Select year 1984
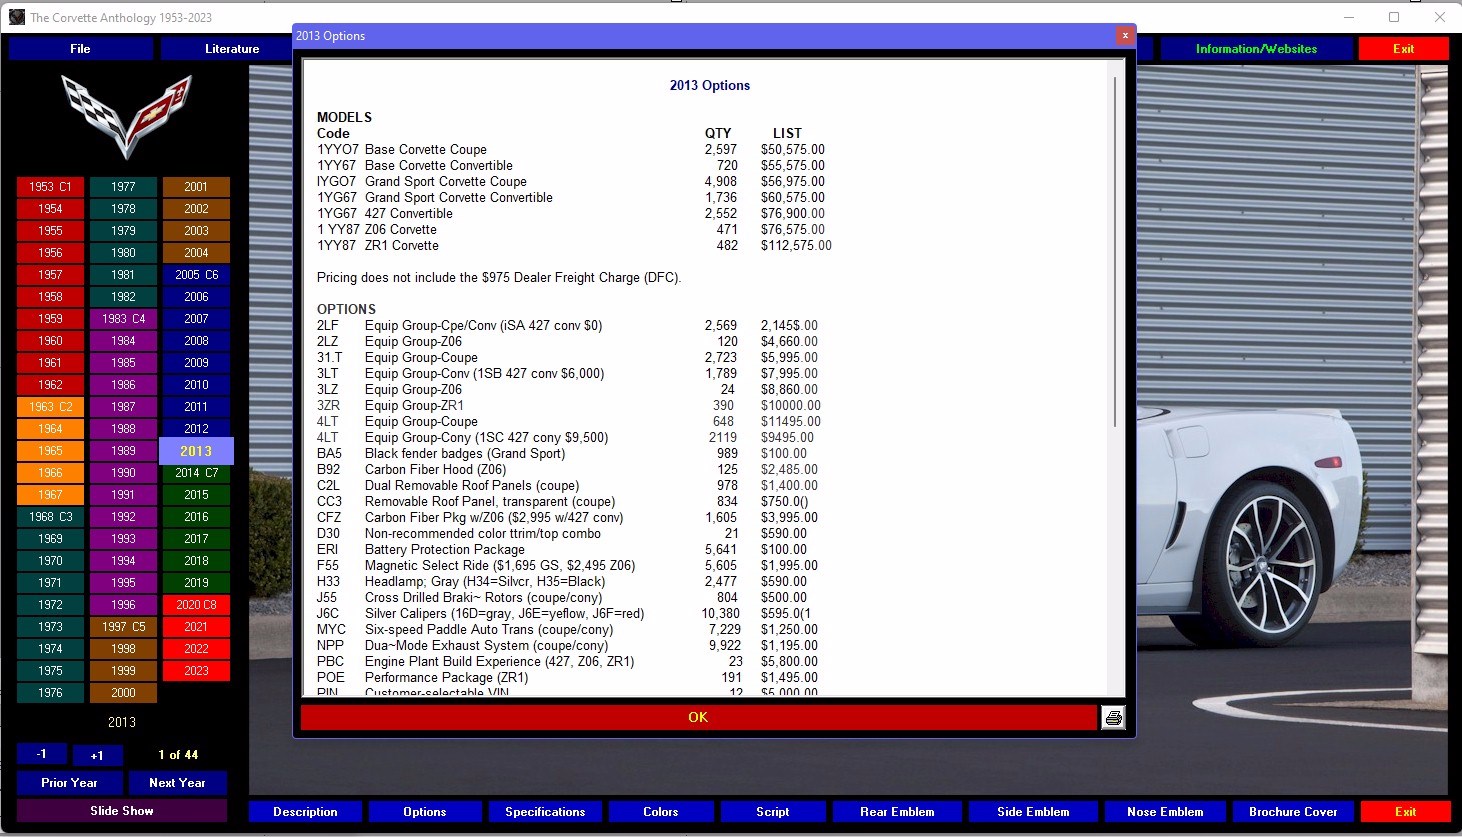This screenshot has height=837, width=1462. tap(123, 341)
